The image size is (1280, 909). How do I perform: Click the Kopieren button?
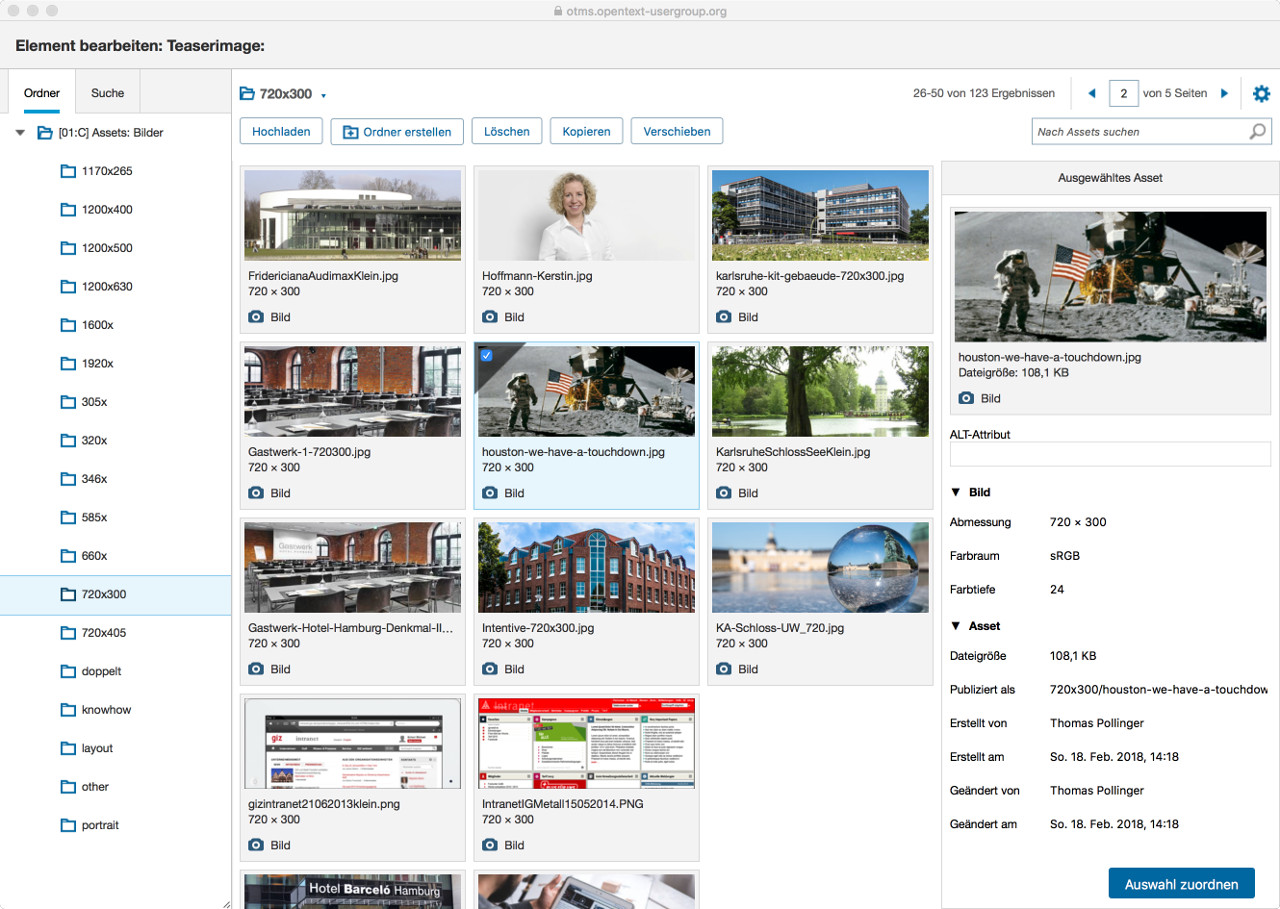[587, 131]
